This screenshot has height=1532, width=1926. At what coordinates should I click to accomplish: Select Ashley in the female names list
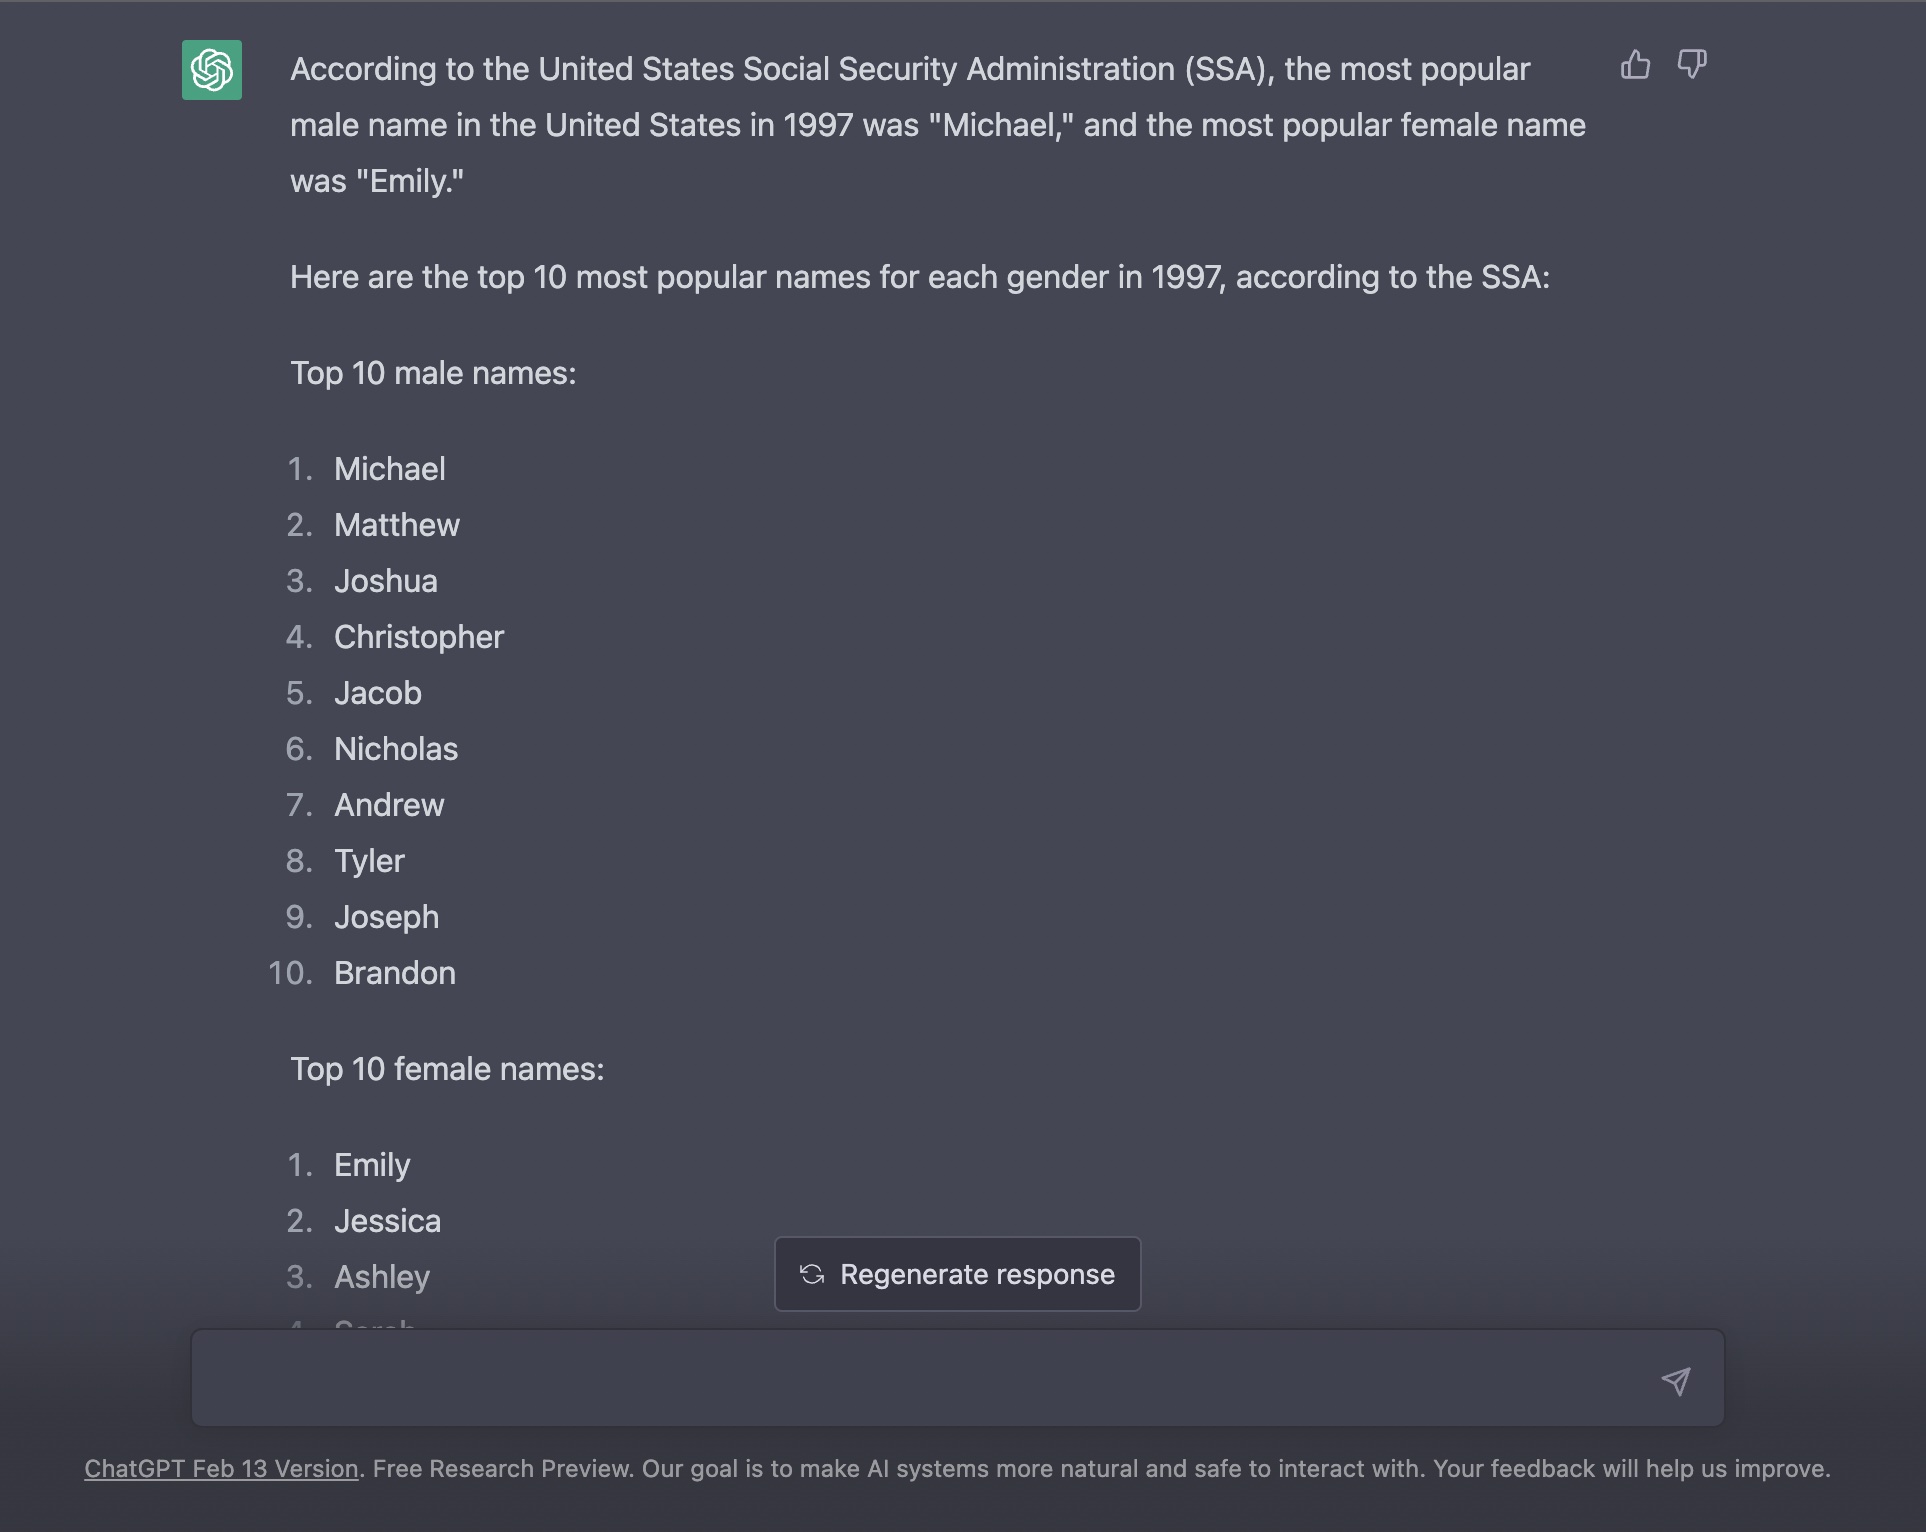point(382,1277)
